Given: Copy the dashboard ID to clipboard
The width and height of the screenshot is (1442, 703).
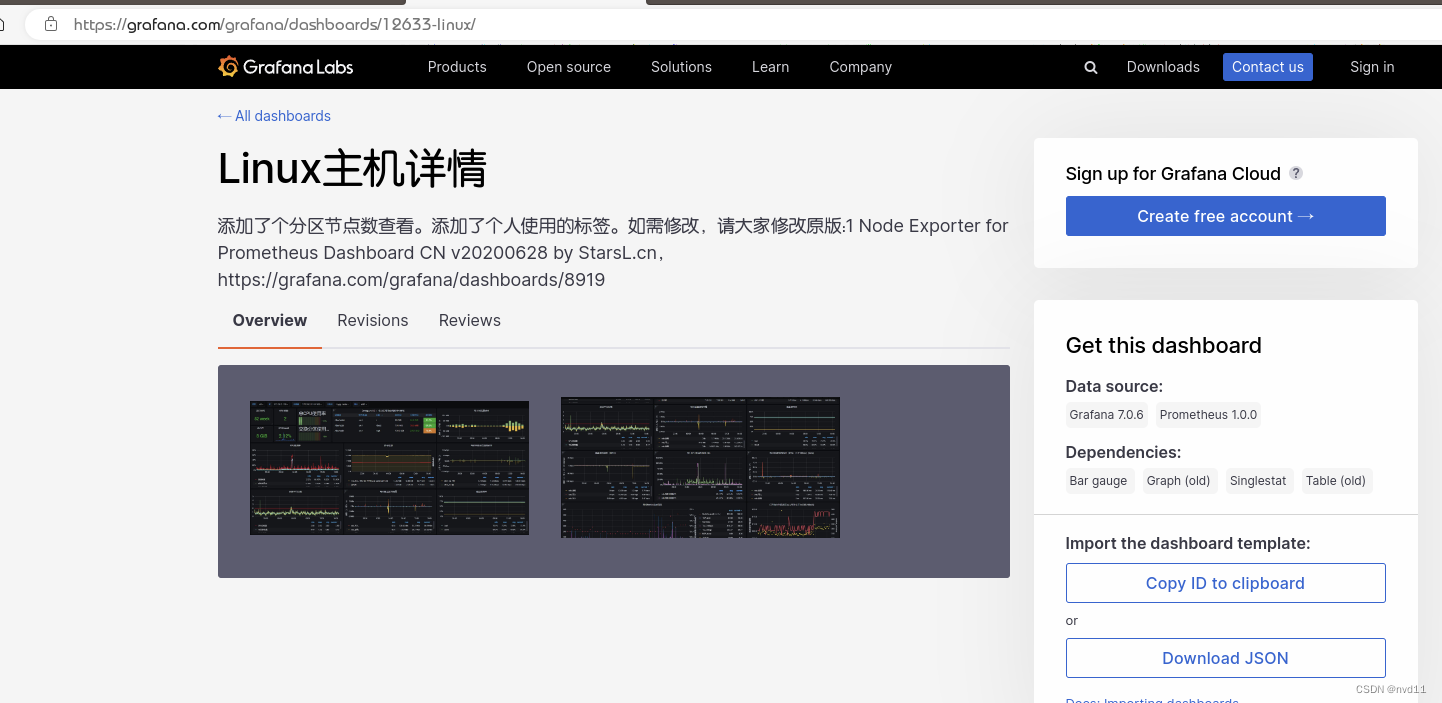Looking at the screenshot, I should coord(1225,583).
